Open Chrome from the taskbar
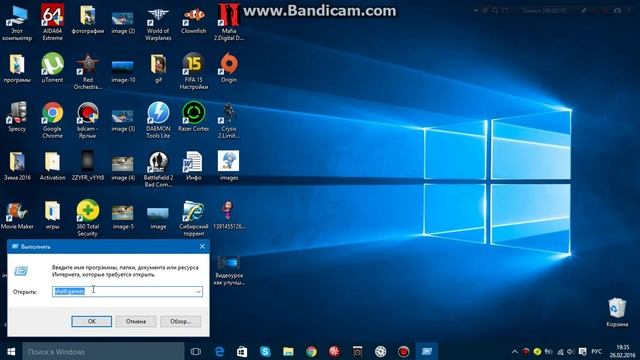This screenshot has width=640, height=360. click(311, 351)
